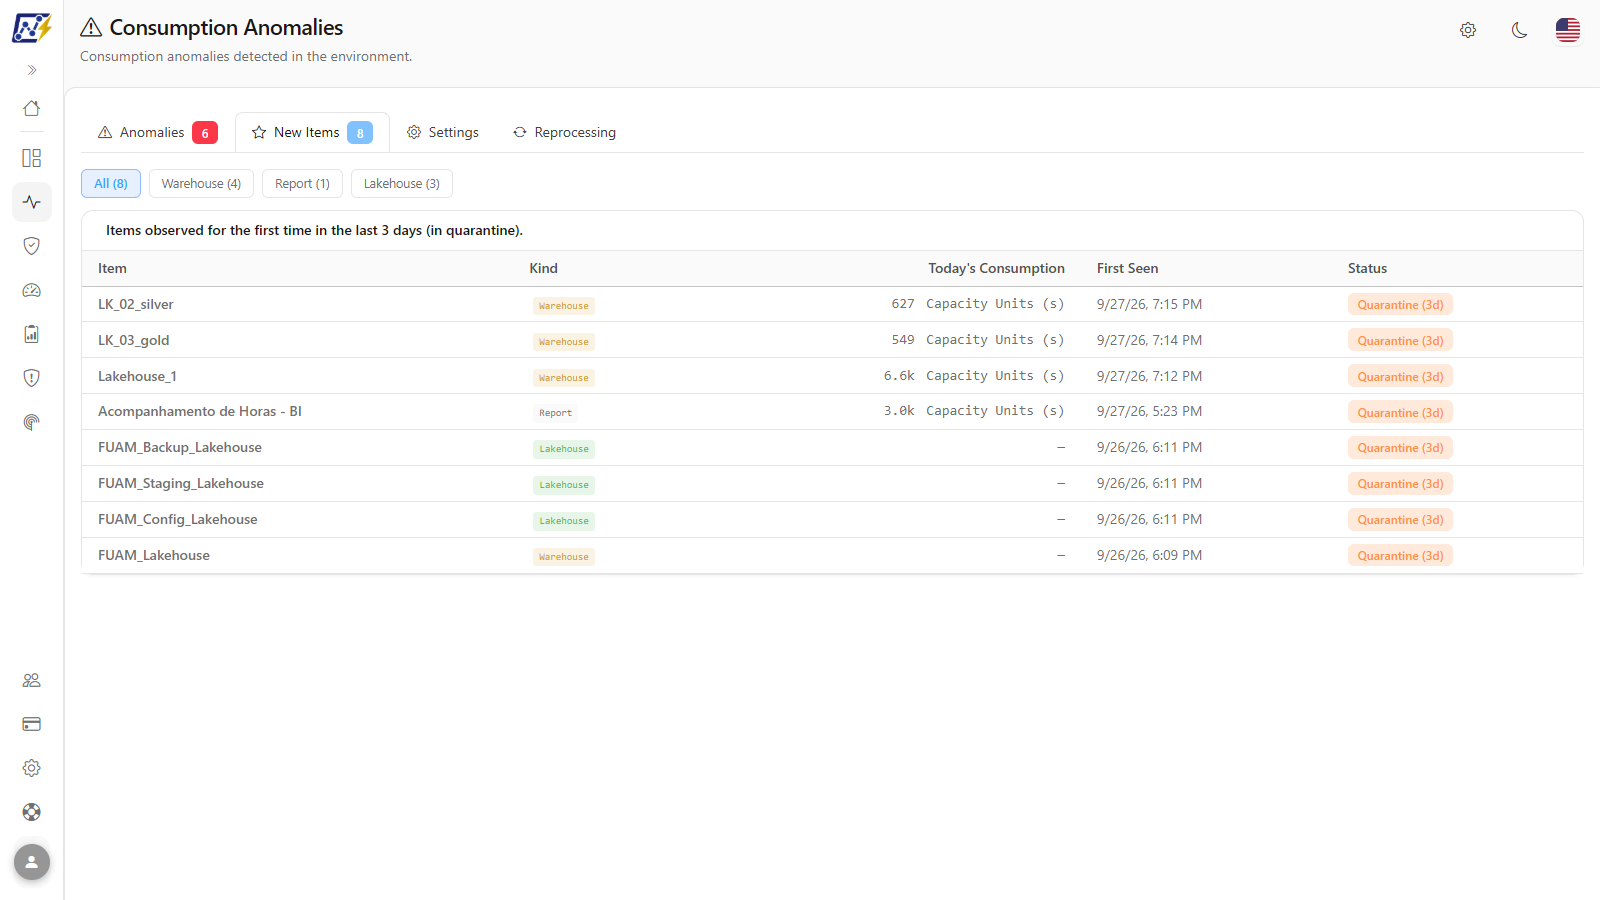Open the shield checkmark icon in sidebar
This screenshot has height=900, width=1600.
(x=32, y=246)
